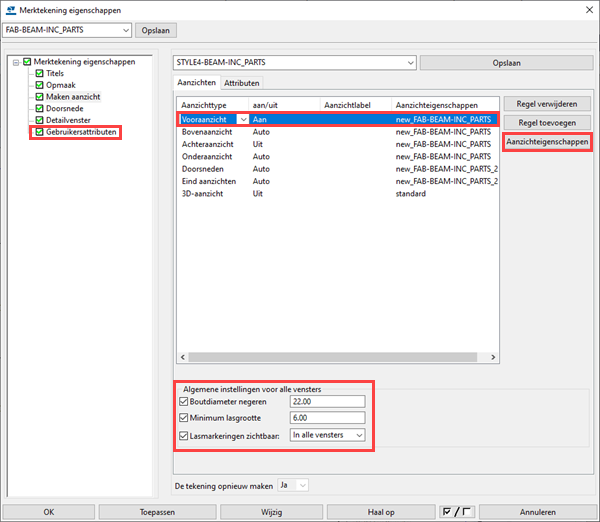The width and height of the screenshot is (600, 522).
Task: Click the Haal op button
Action: click(381, 512)
